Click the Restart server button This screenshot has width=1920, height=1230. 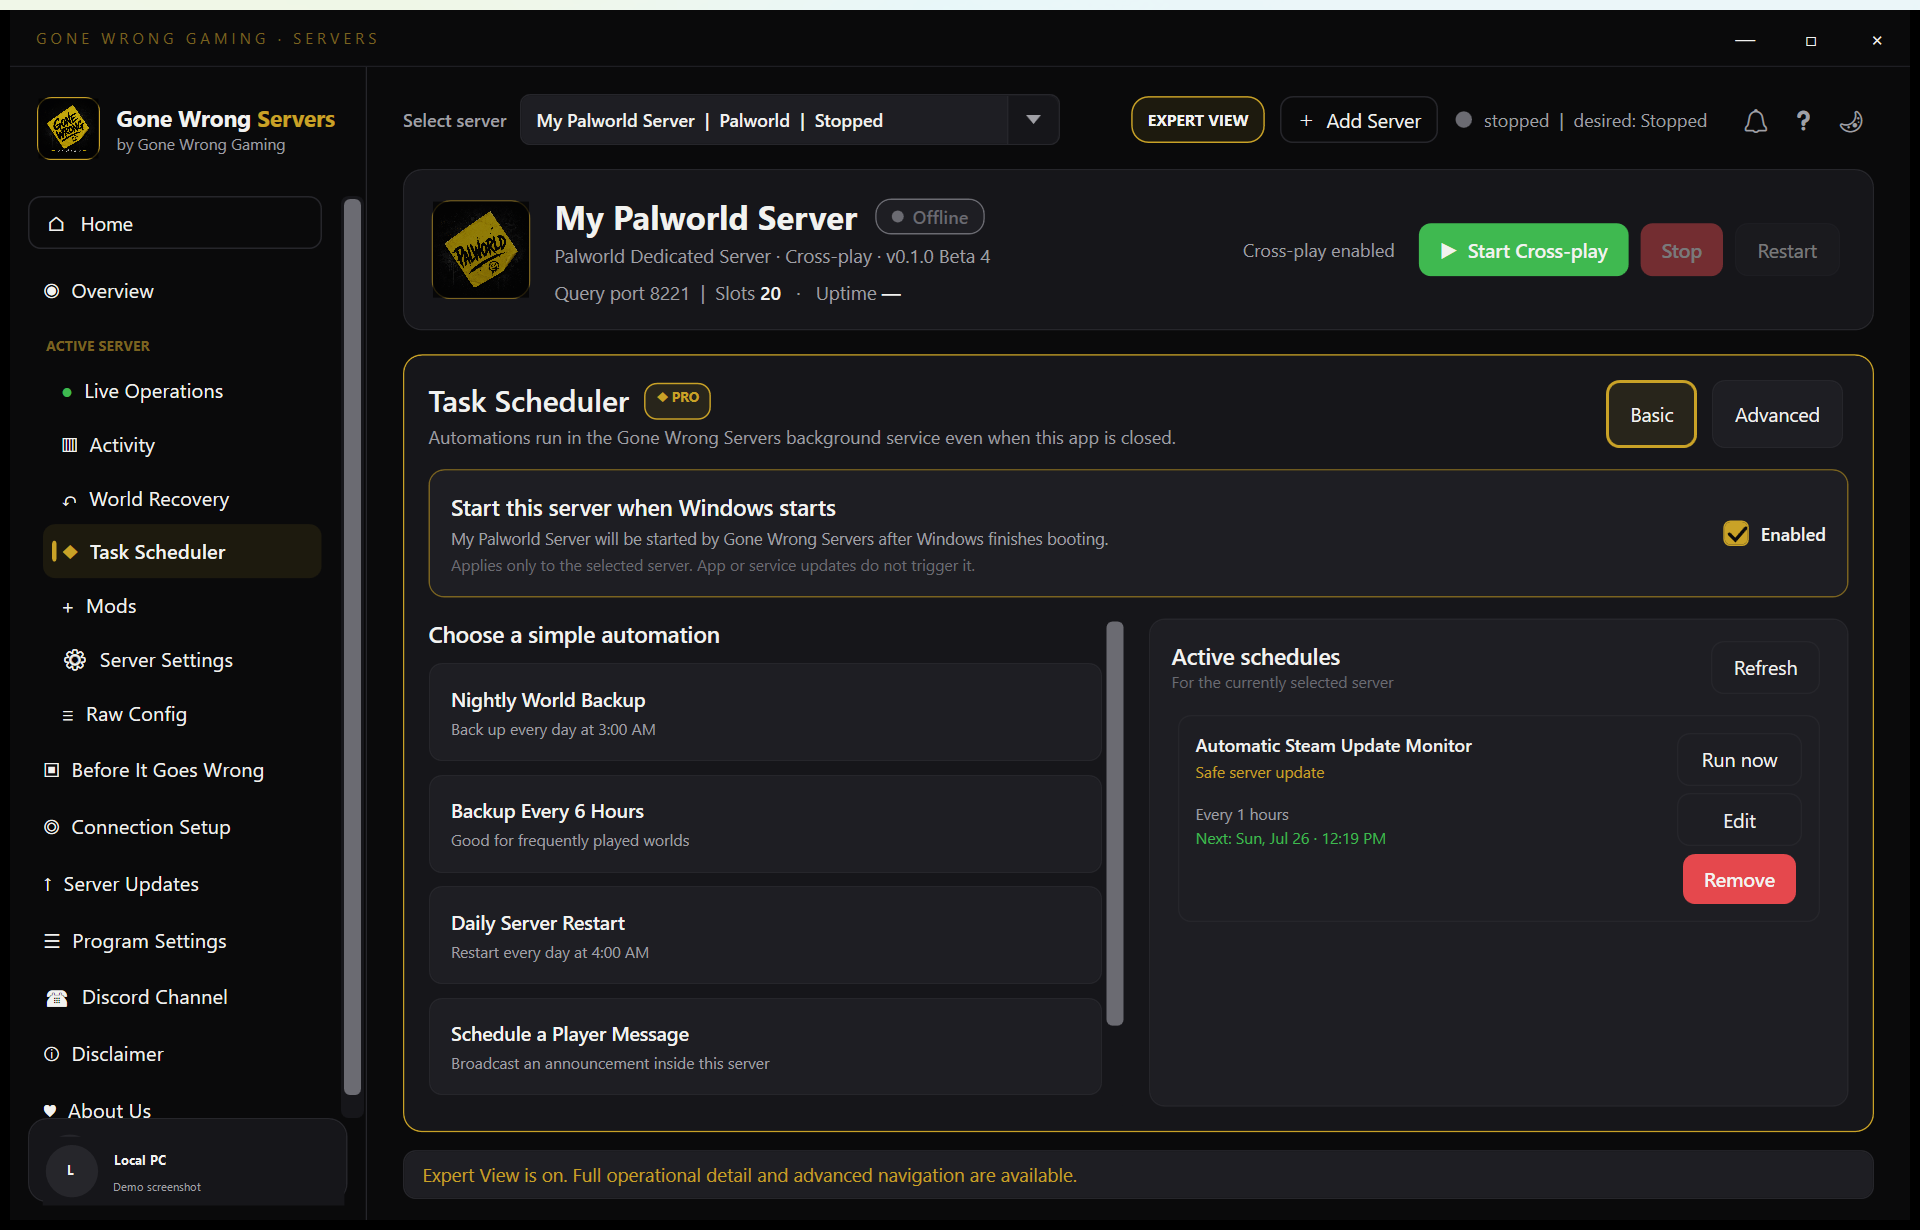click(1787, 250)
